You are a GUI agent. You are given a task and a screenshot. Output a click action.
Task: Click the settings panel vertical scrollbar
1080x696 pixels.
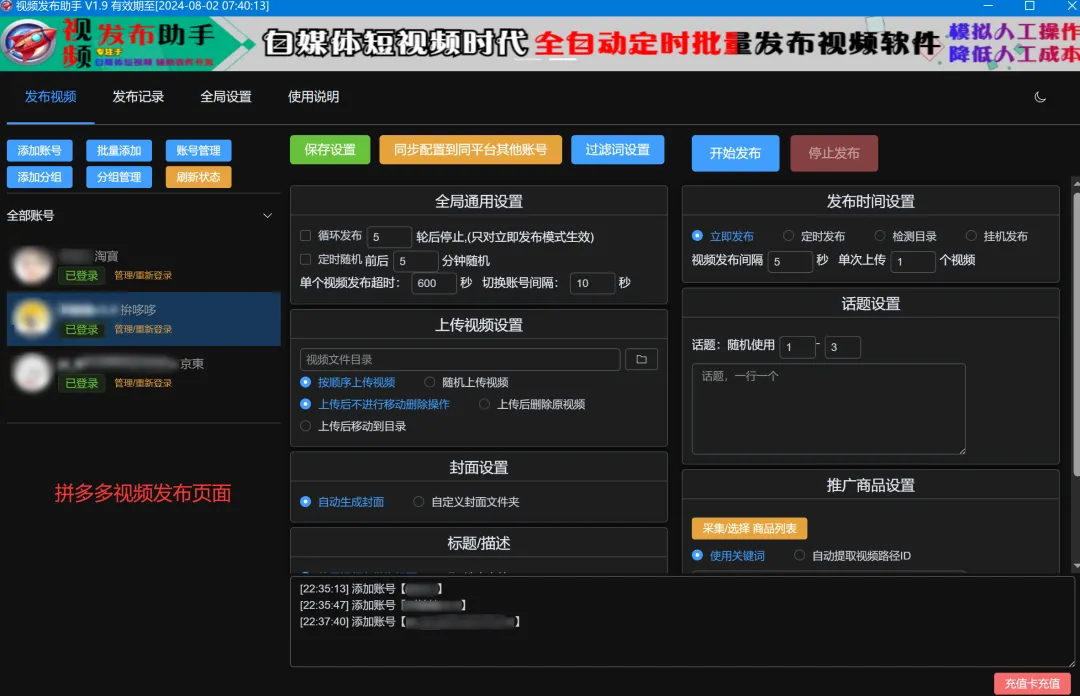(x=1076, y=331)
